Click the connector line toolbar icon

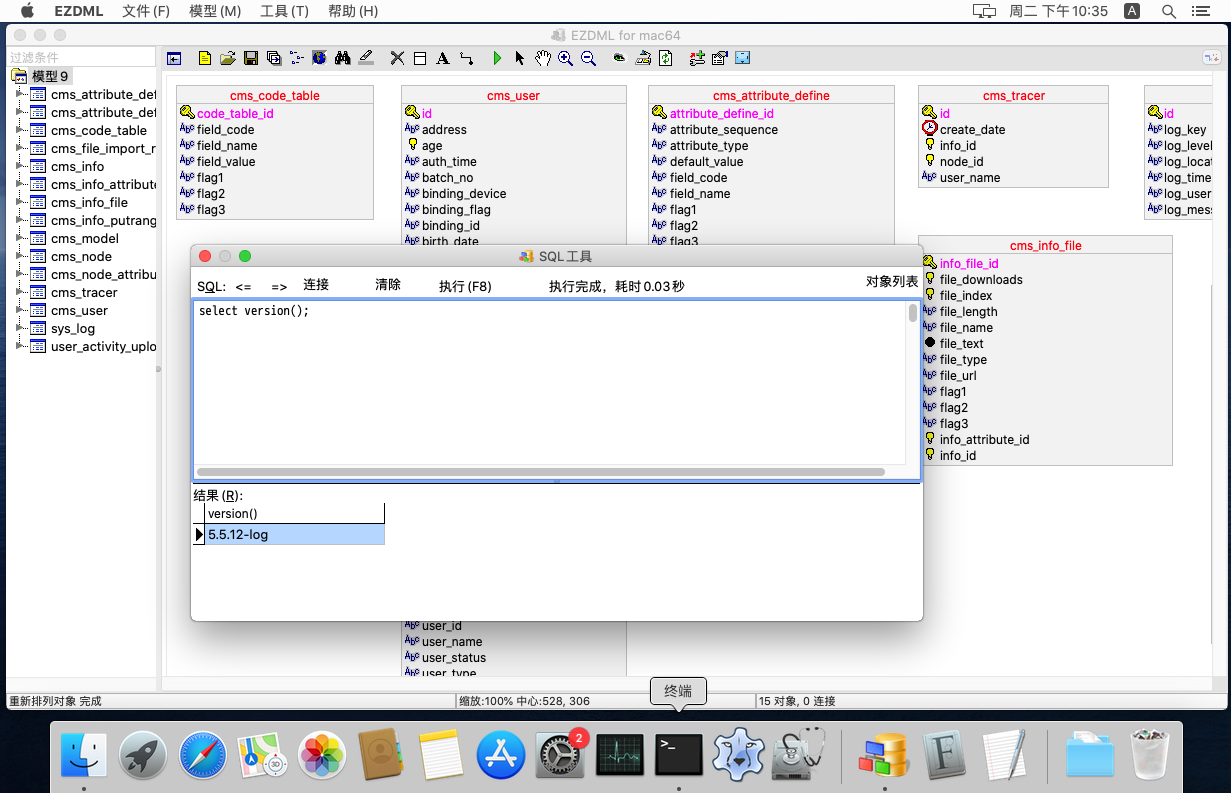point(466,59)
